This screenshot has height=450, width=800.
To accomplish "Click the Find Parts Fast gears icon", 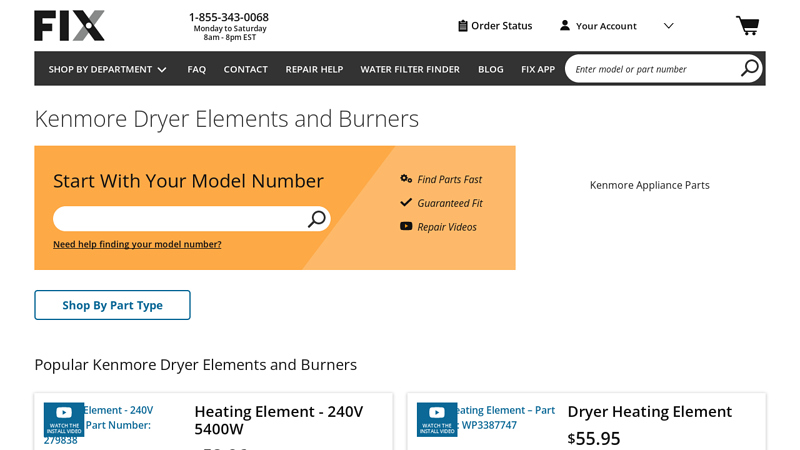I will [406, 179].
